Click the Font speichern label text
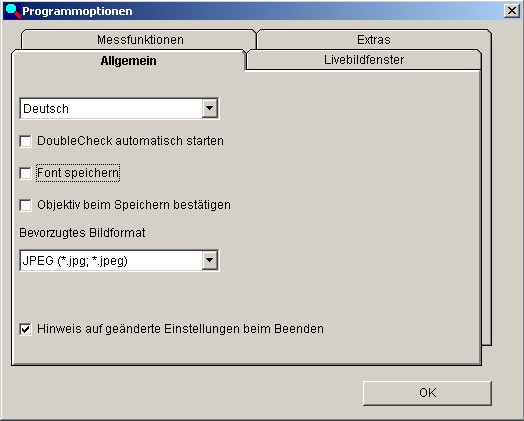Screen dimensions: 524x421 click(78, 173)
